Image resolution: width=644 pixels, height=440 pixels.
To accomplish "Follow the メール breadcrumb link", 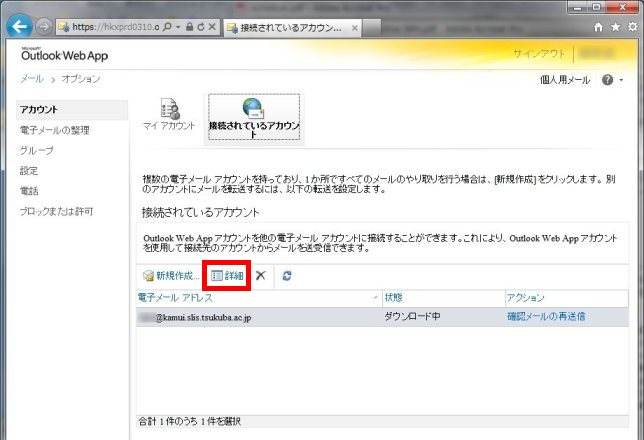I will [32, 78].
